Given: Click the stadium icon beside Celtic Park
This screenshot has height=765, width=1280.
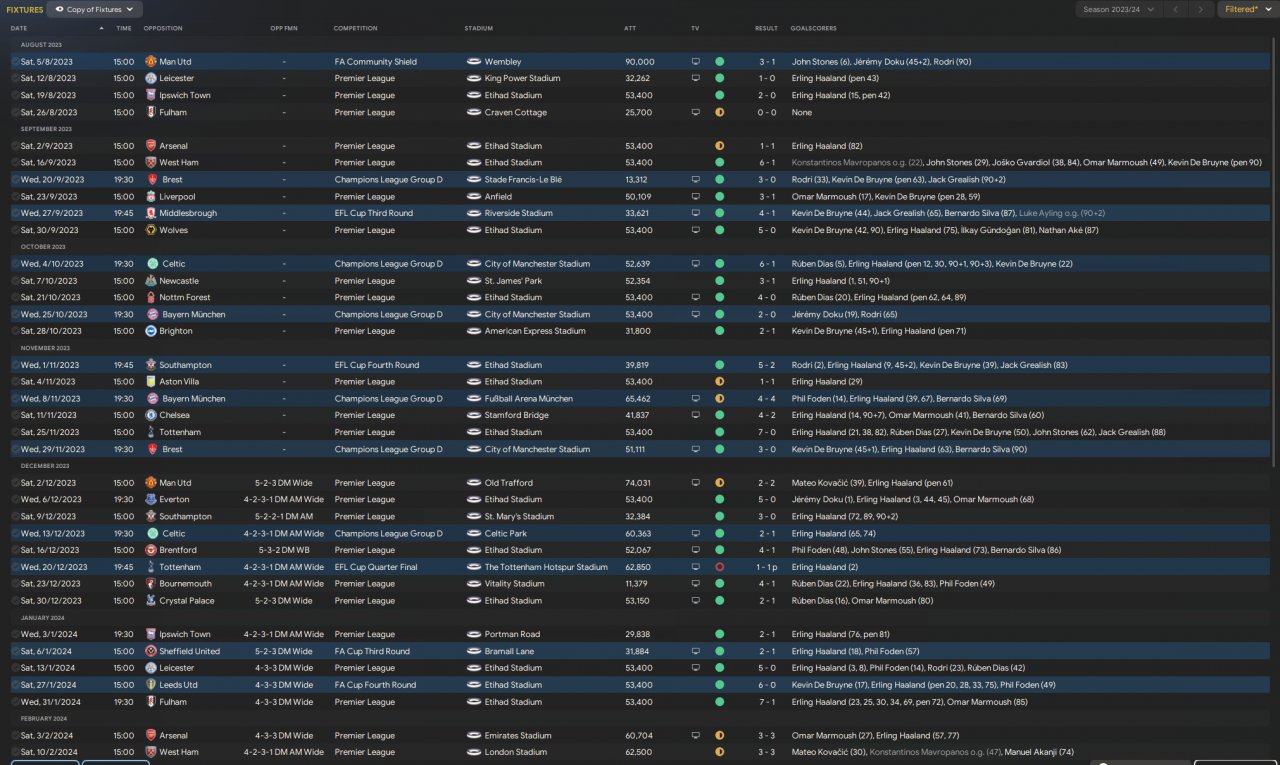Looking at the screenshot, I should pyautogui.click(x=473, y=533).
